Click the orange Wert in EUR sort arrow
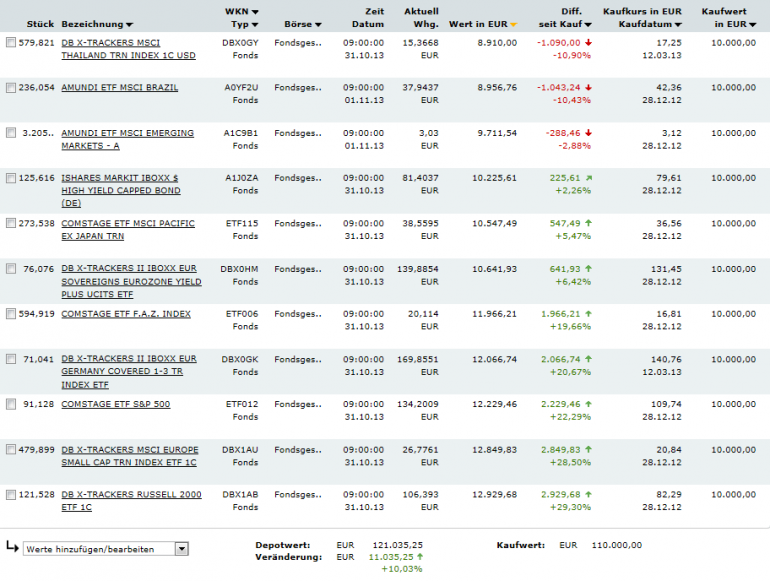 (x=514, y=24)
